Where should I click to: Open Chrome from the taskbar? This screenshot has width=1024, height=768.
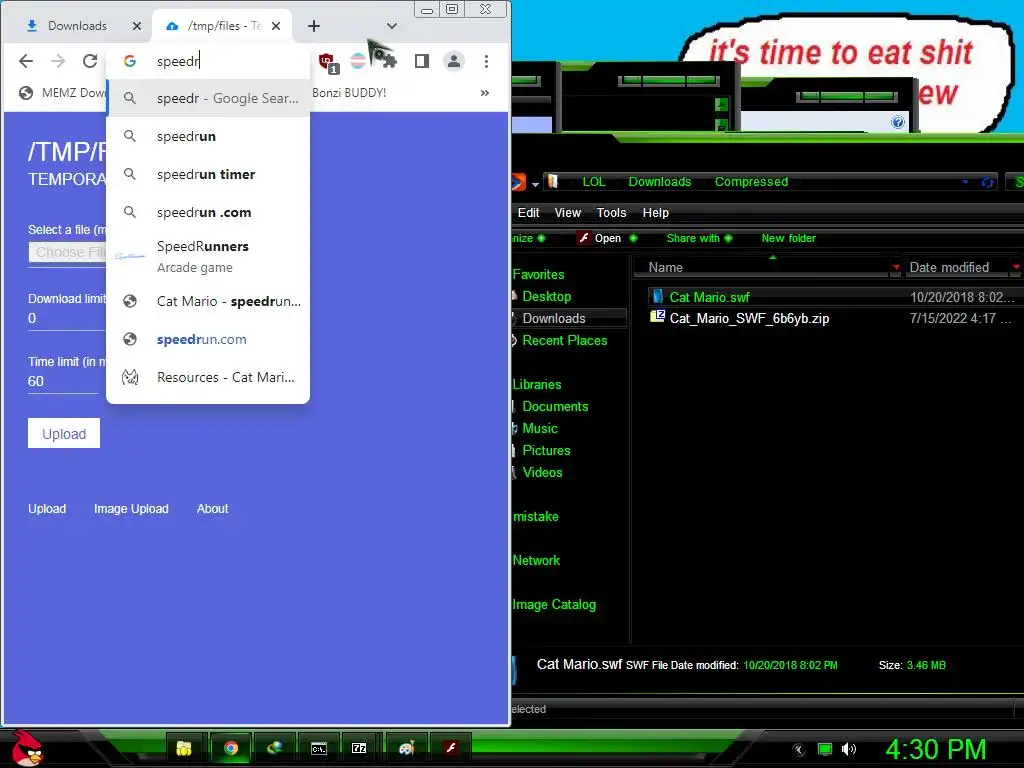(x=230, y=748)
